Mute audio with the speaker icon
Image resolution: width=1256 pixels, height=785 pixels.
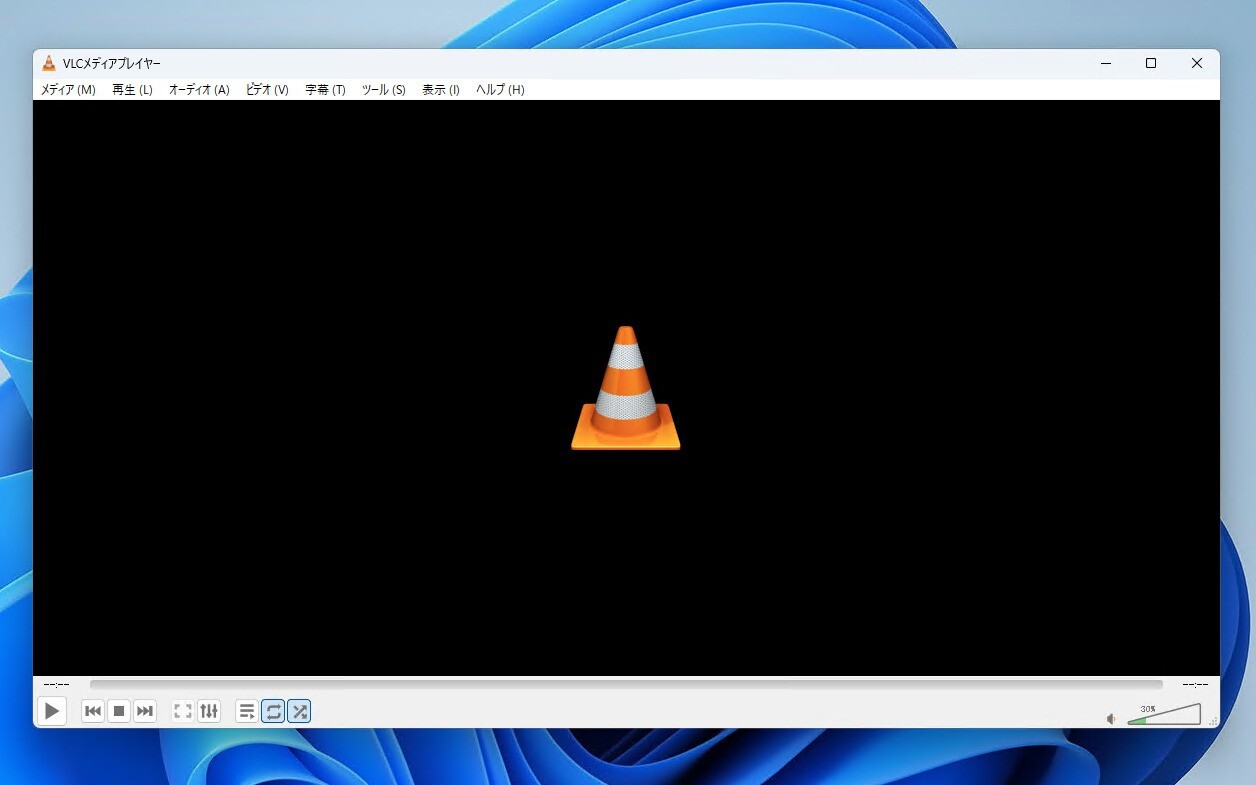point(1111,718)
